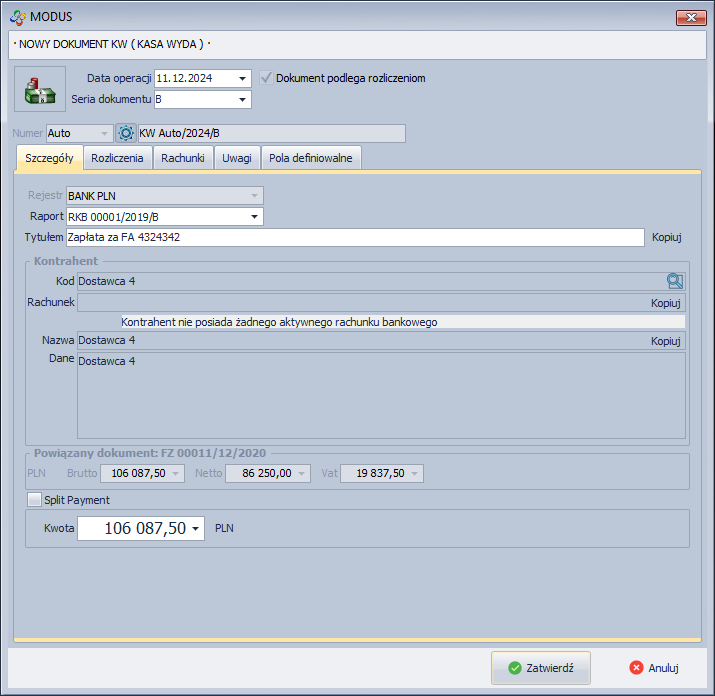Click the gear icon next to document number
715x696 pixels.
126,133
